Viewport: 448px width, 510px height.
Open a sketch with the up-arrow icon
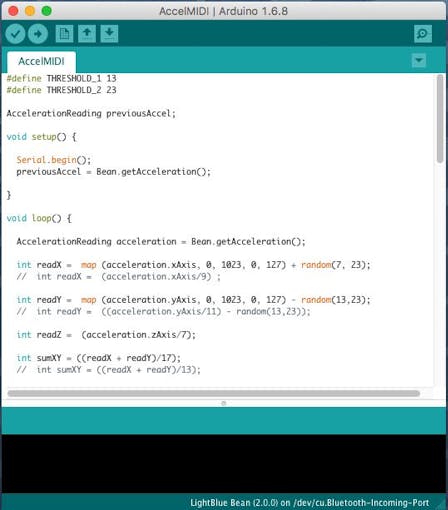87,34
